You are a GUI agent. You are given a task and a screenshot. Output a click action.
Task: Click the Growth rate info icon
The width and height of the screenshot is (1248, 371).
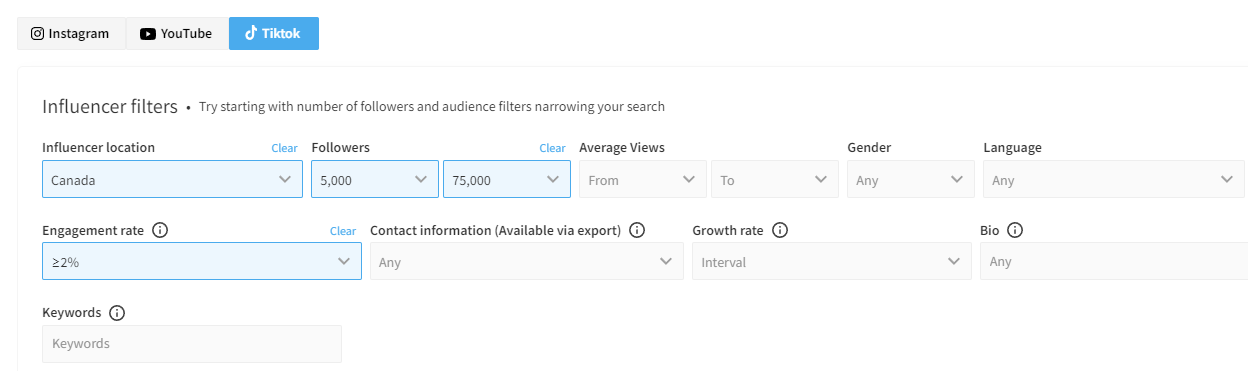pyautogui.click(x=780, y=230)
